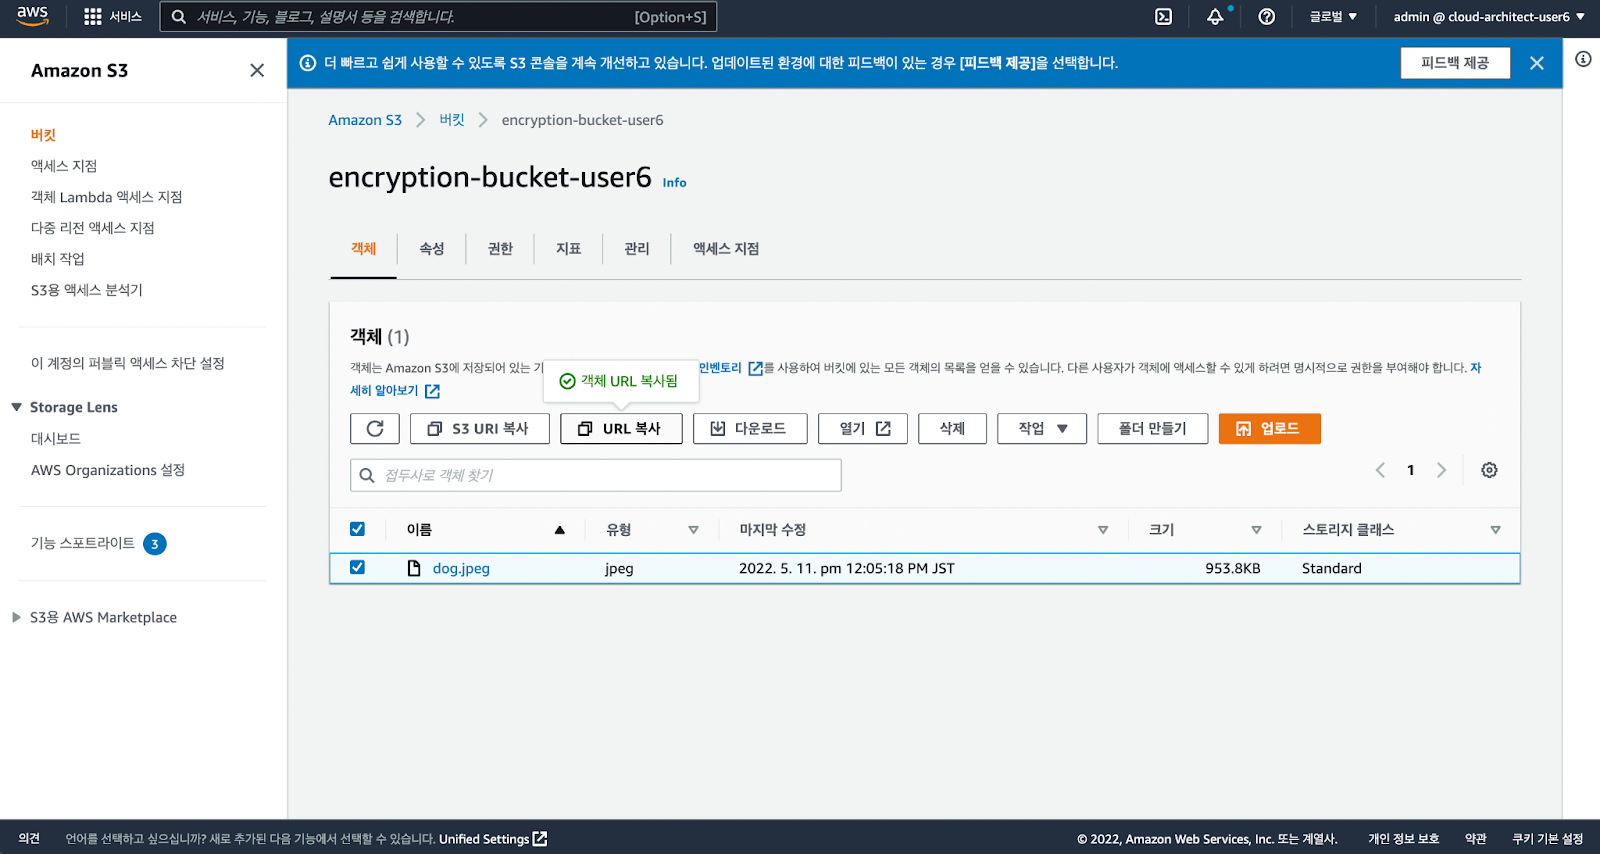Open the admin account dropdown
Image resolution: width=1600 pixels, height=854 pixels.
pos(1489,17)
